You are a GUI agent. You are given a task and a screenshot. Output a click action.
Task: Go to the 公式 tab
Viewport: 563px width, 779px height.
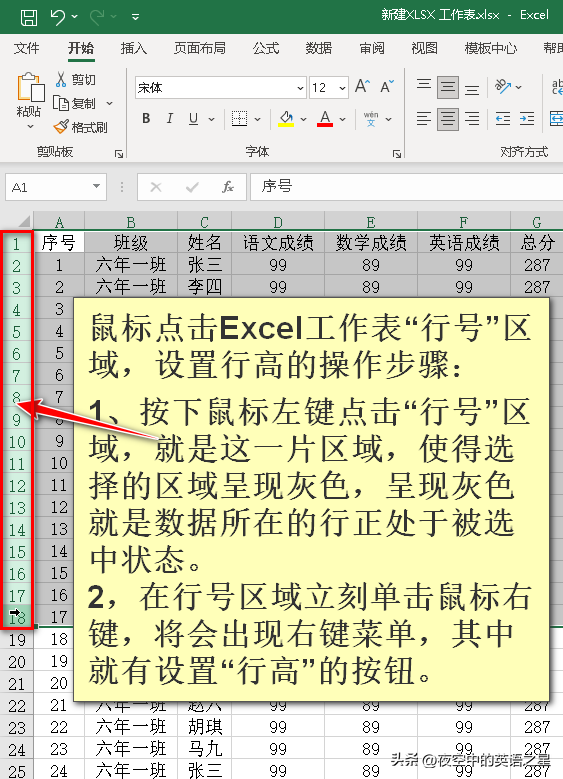(x=266, y=48)
